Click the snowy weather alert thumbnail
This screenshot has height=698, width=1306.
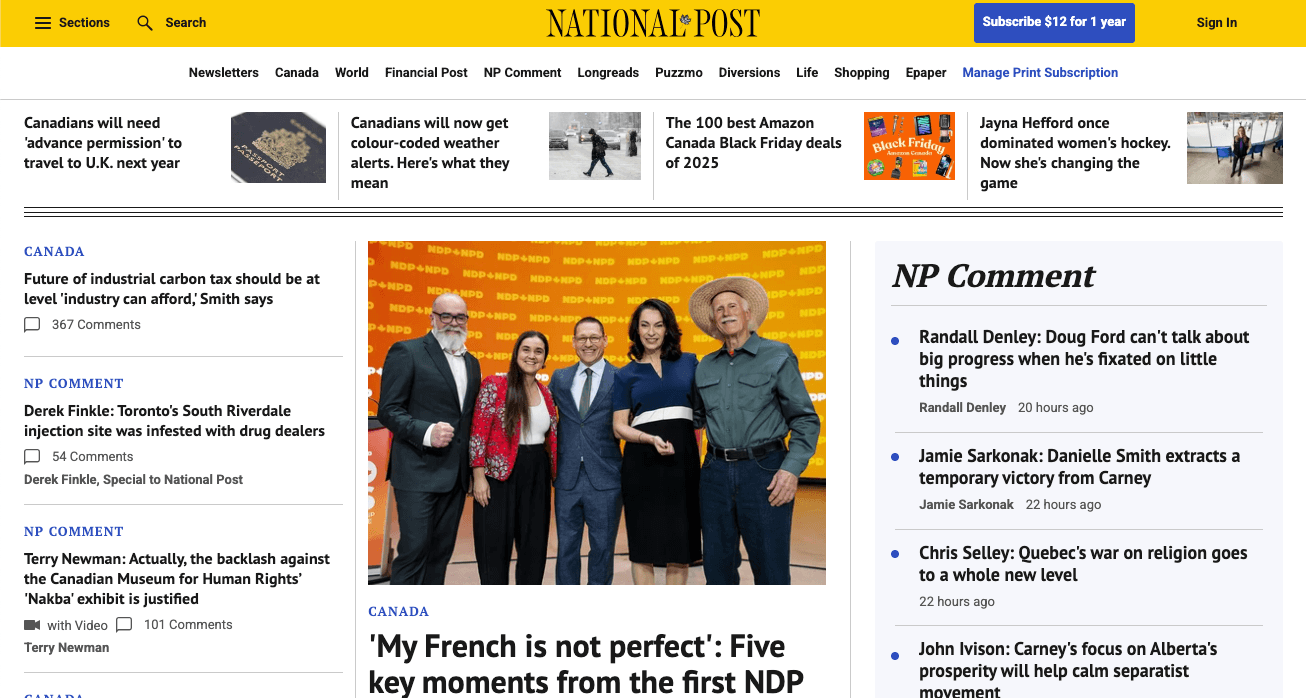595,146
